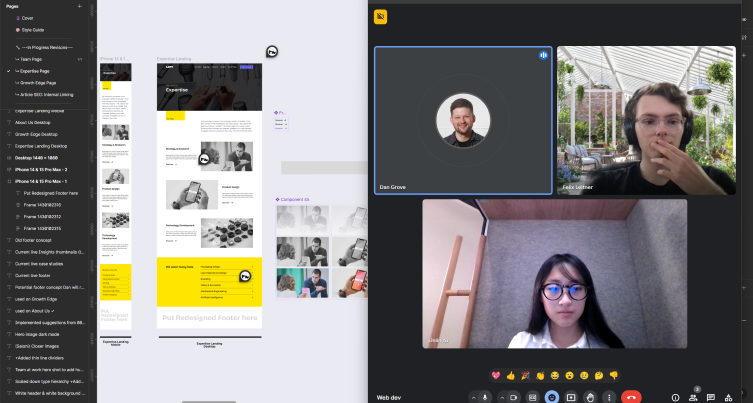The height and width of the screenshot is (403, 753).
Task: Select Put Redesigned Footer here layer
Action: coord(51,193)
